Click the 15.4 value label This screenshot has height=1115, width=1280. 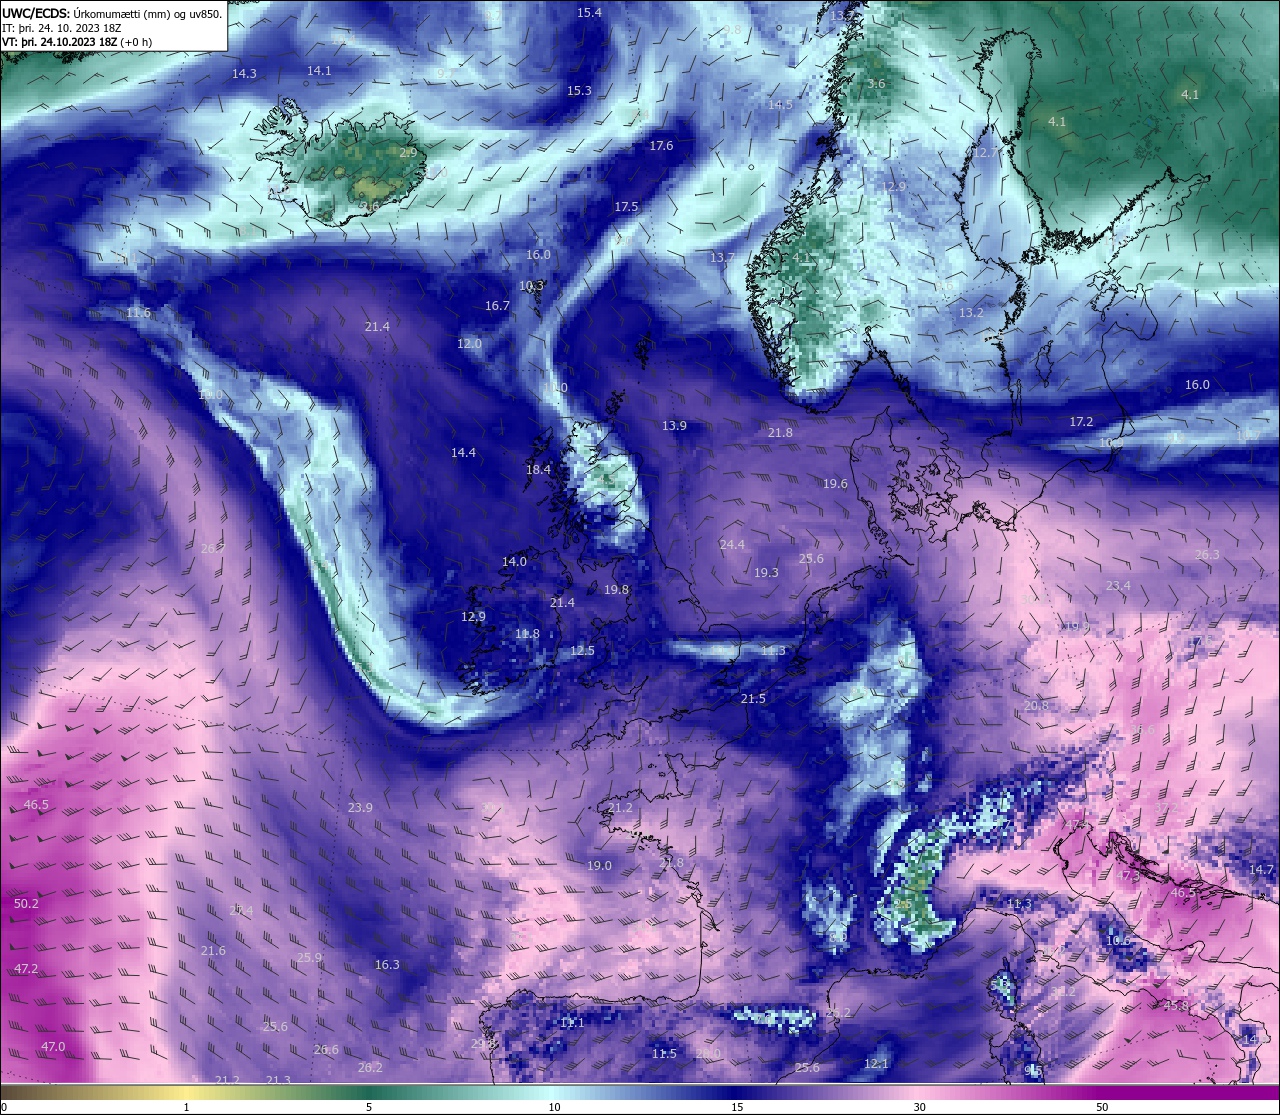click(x=590, y=13)
